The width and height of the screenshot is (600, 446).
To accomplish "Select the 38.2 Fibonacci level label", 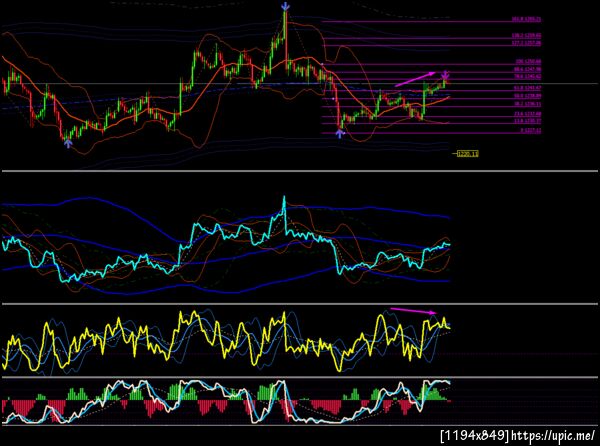I will (527, 104).
